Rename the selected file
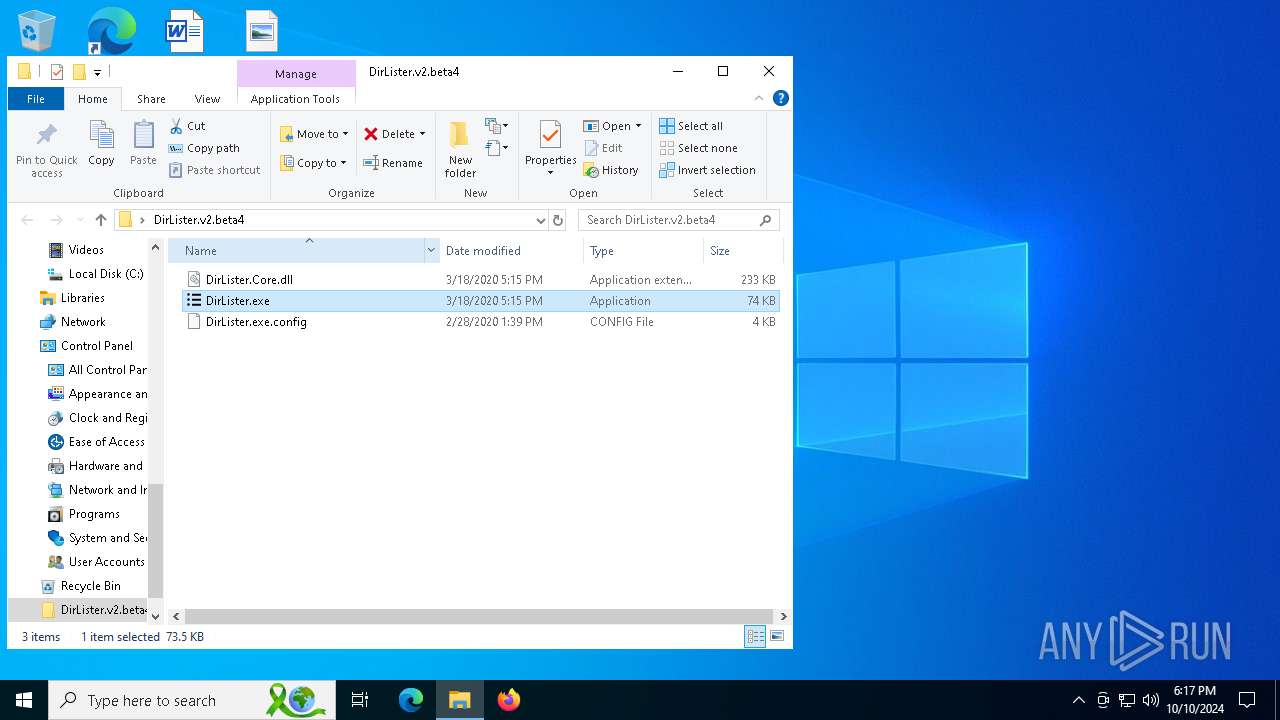 coord(393,163)
